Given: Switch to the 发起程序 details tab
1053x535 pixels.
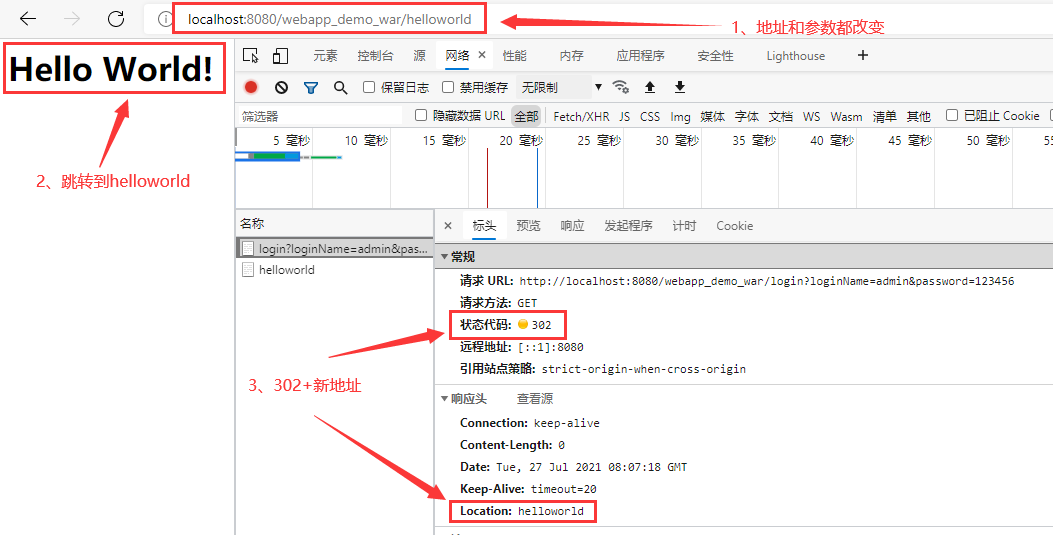Looking at the screenshot, I should coord(628,226).
